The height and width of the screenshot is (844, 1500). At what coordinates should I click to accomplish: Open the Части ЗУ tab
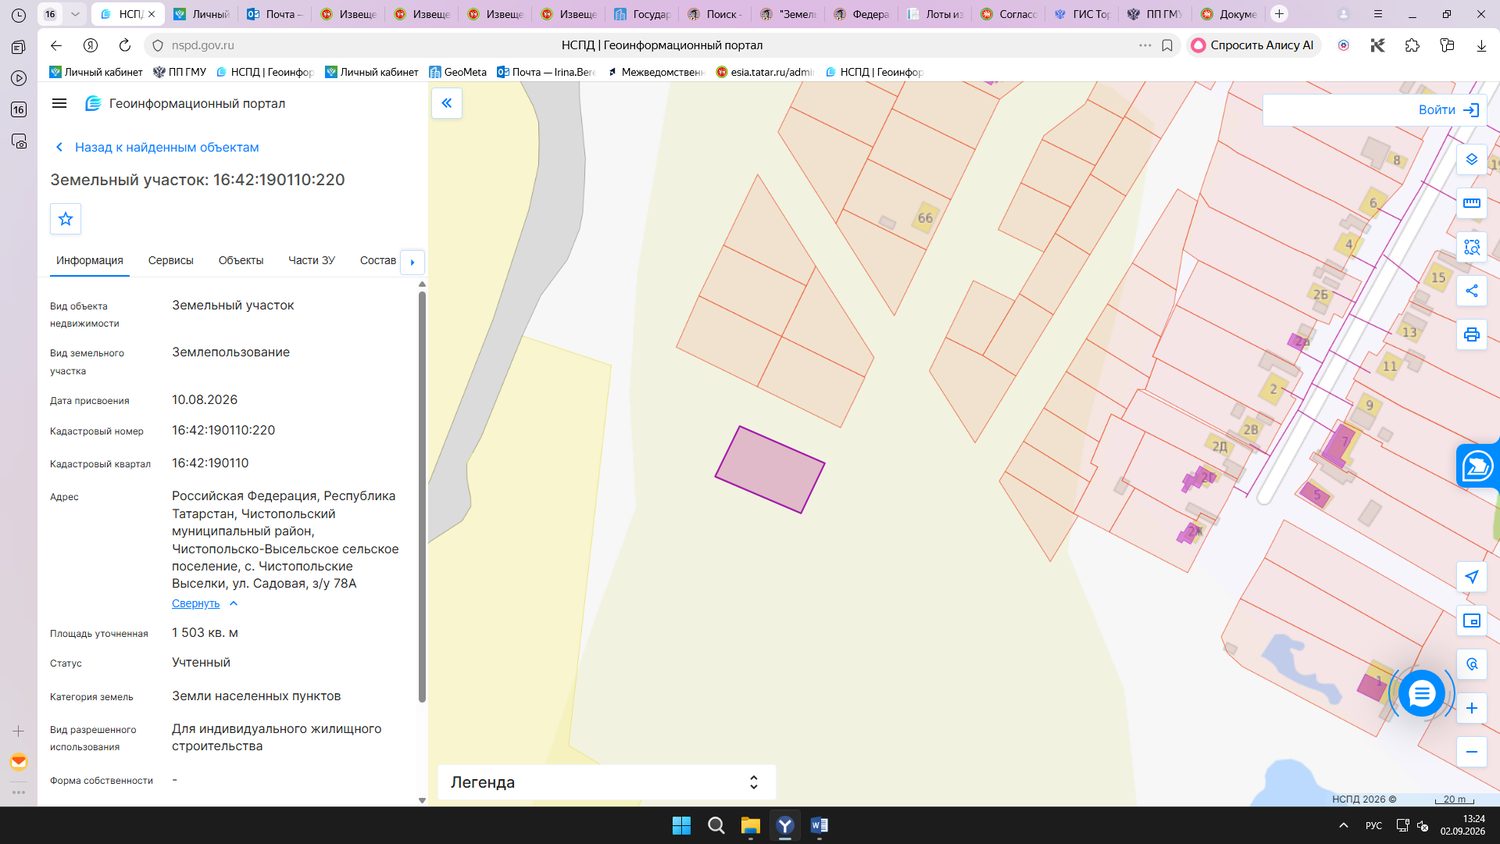tap(312, 260)
